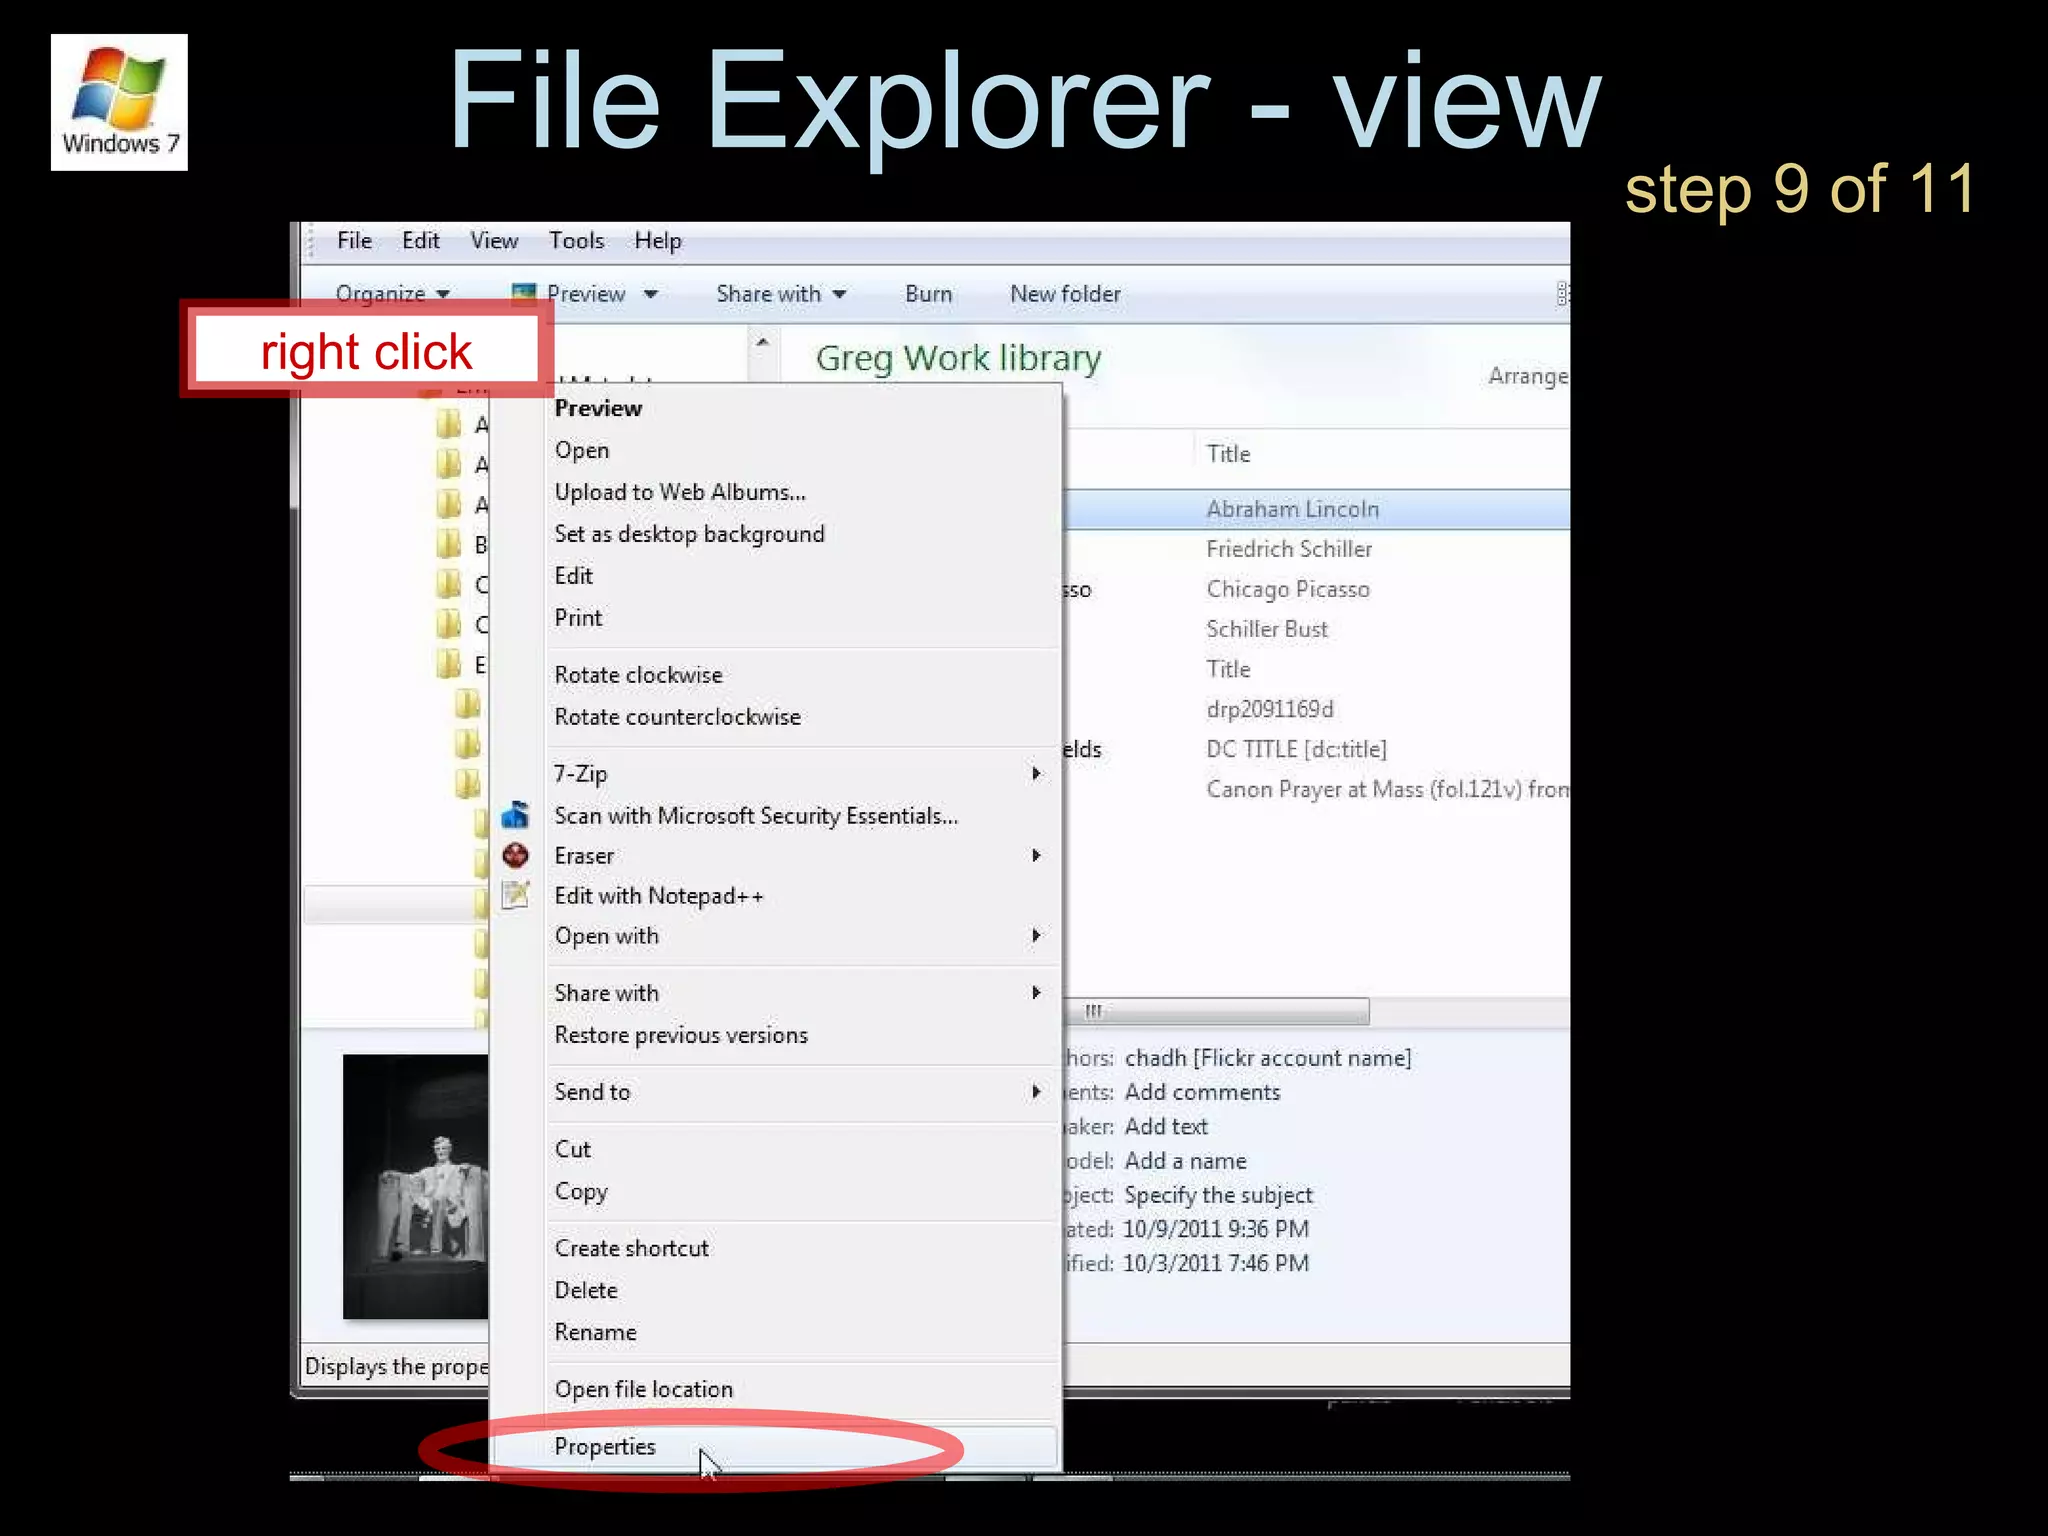Viewport: 2048px width, 1536px height.
Task: Select Properties in the context menu
Action: click(x=605, y=1446)
